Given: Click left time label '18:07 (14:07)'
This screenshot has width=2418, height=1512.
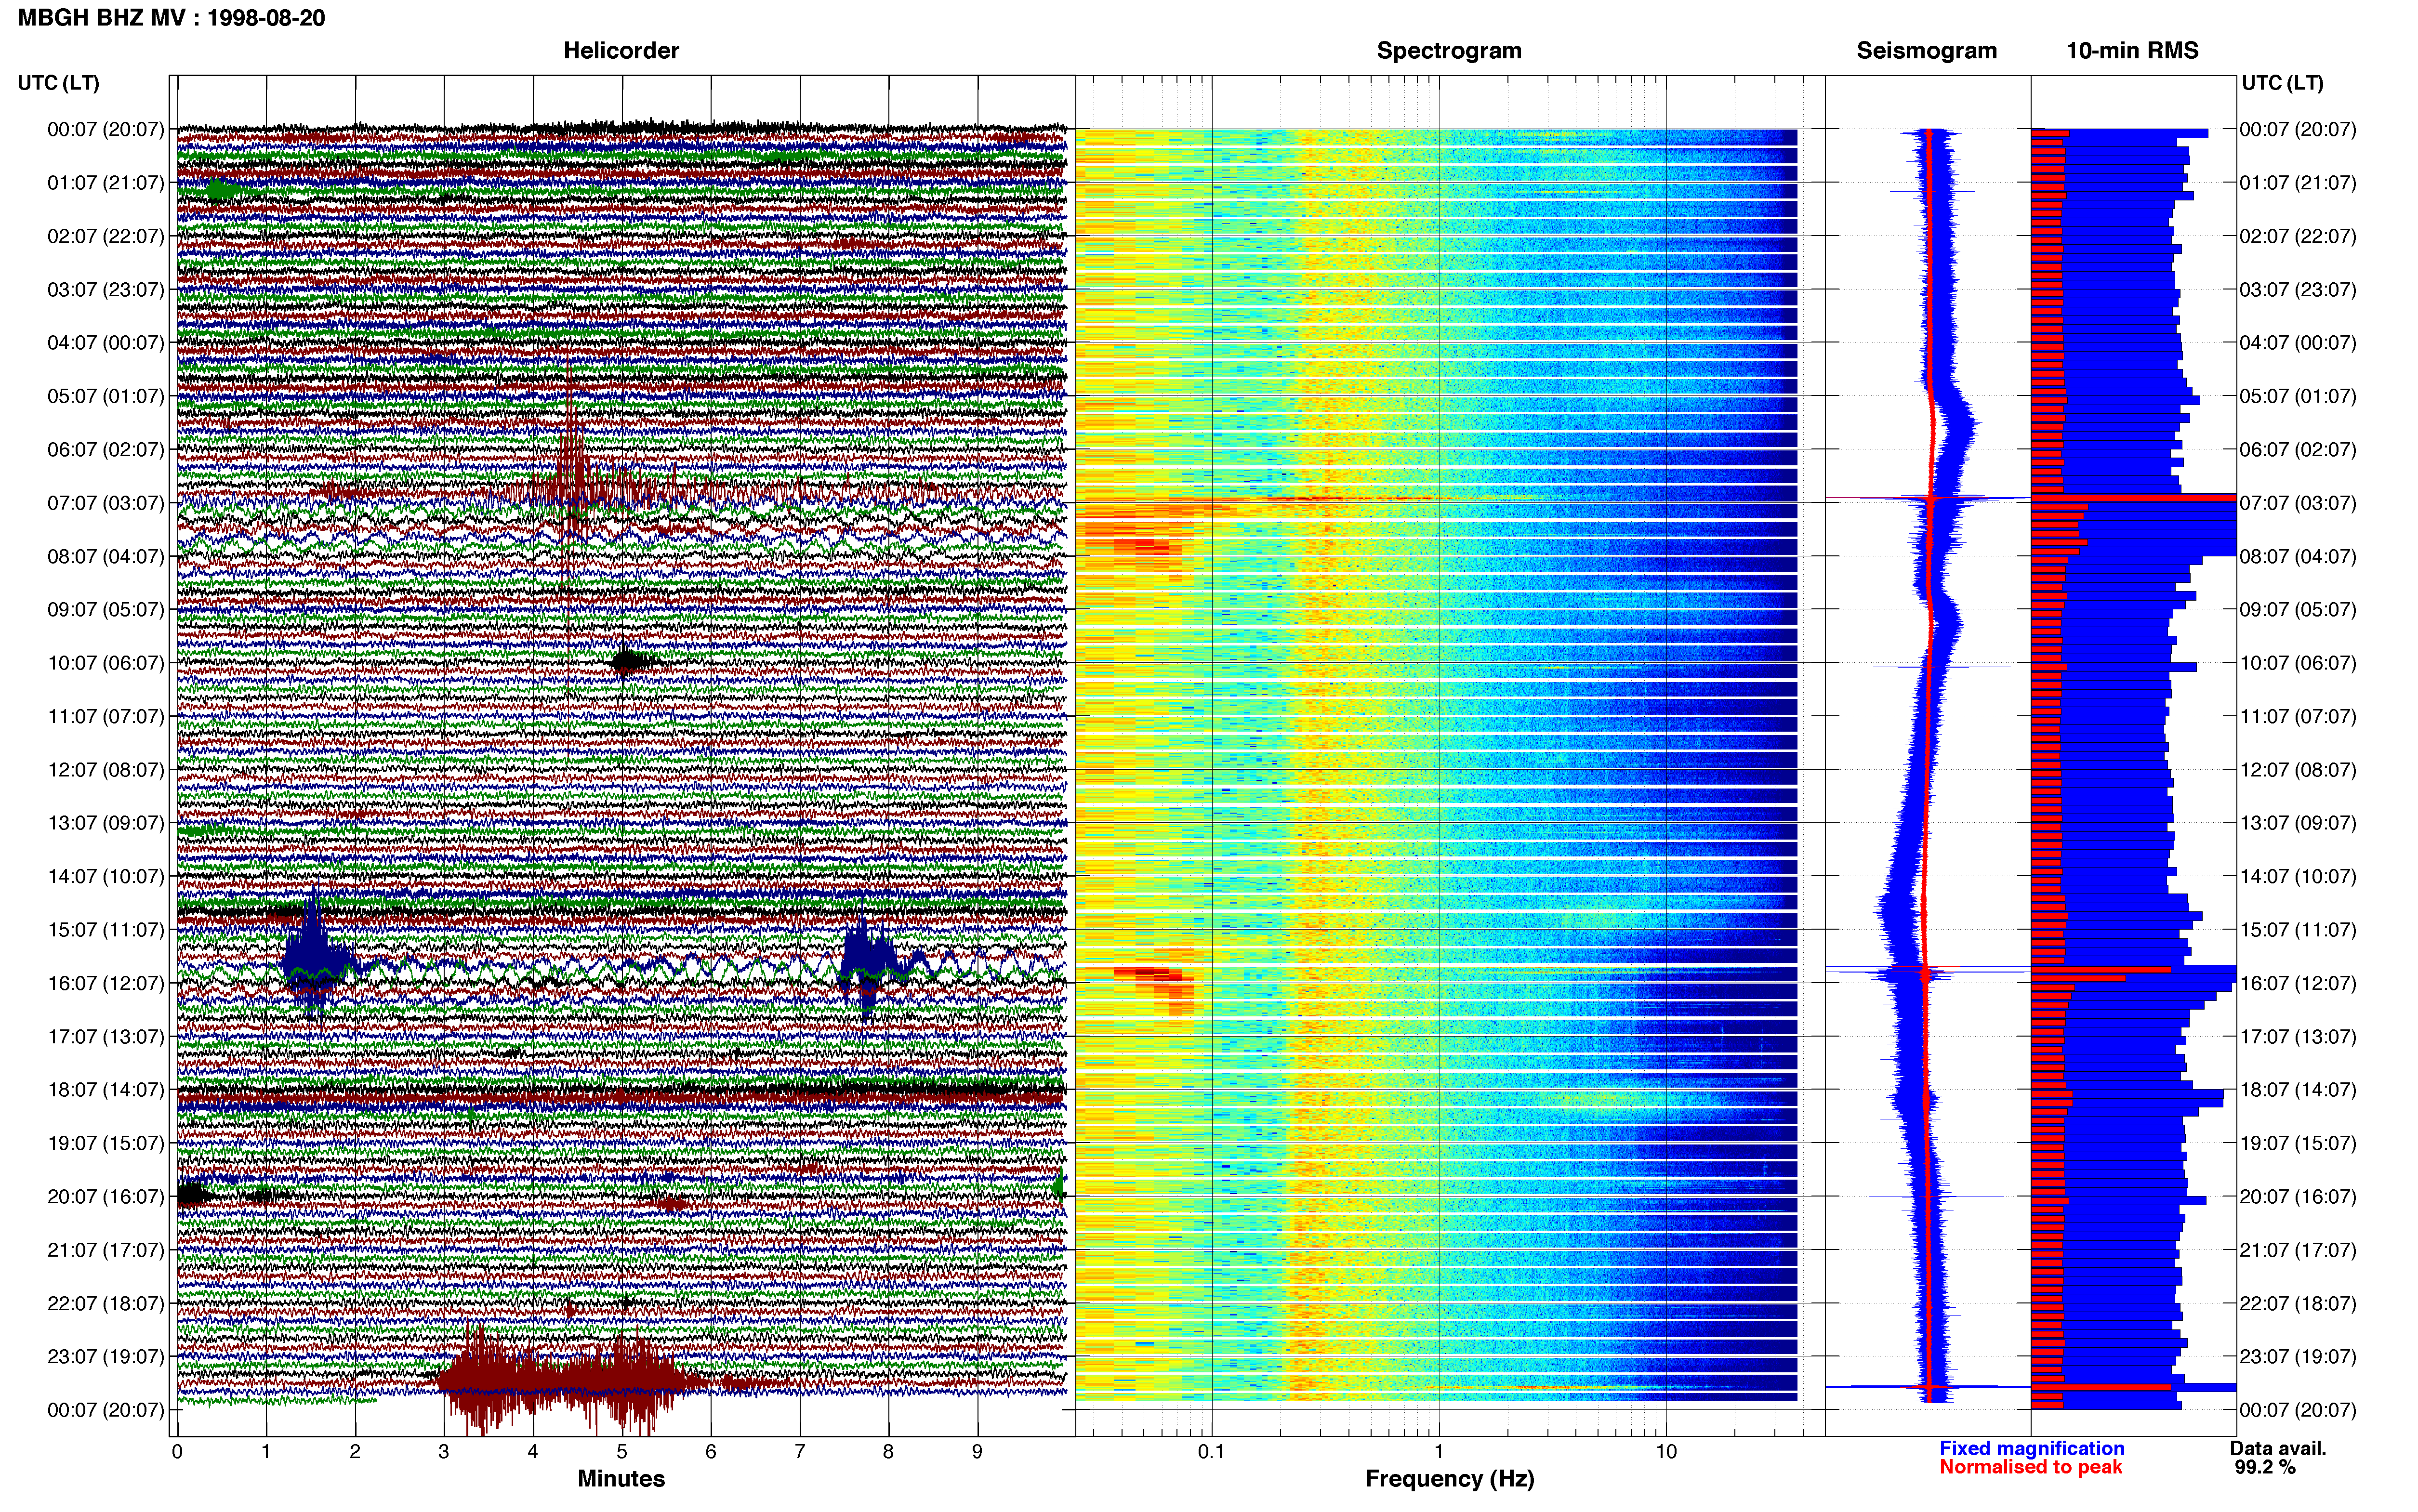Looking at the screenshot, I should (x=106, y=1090).
